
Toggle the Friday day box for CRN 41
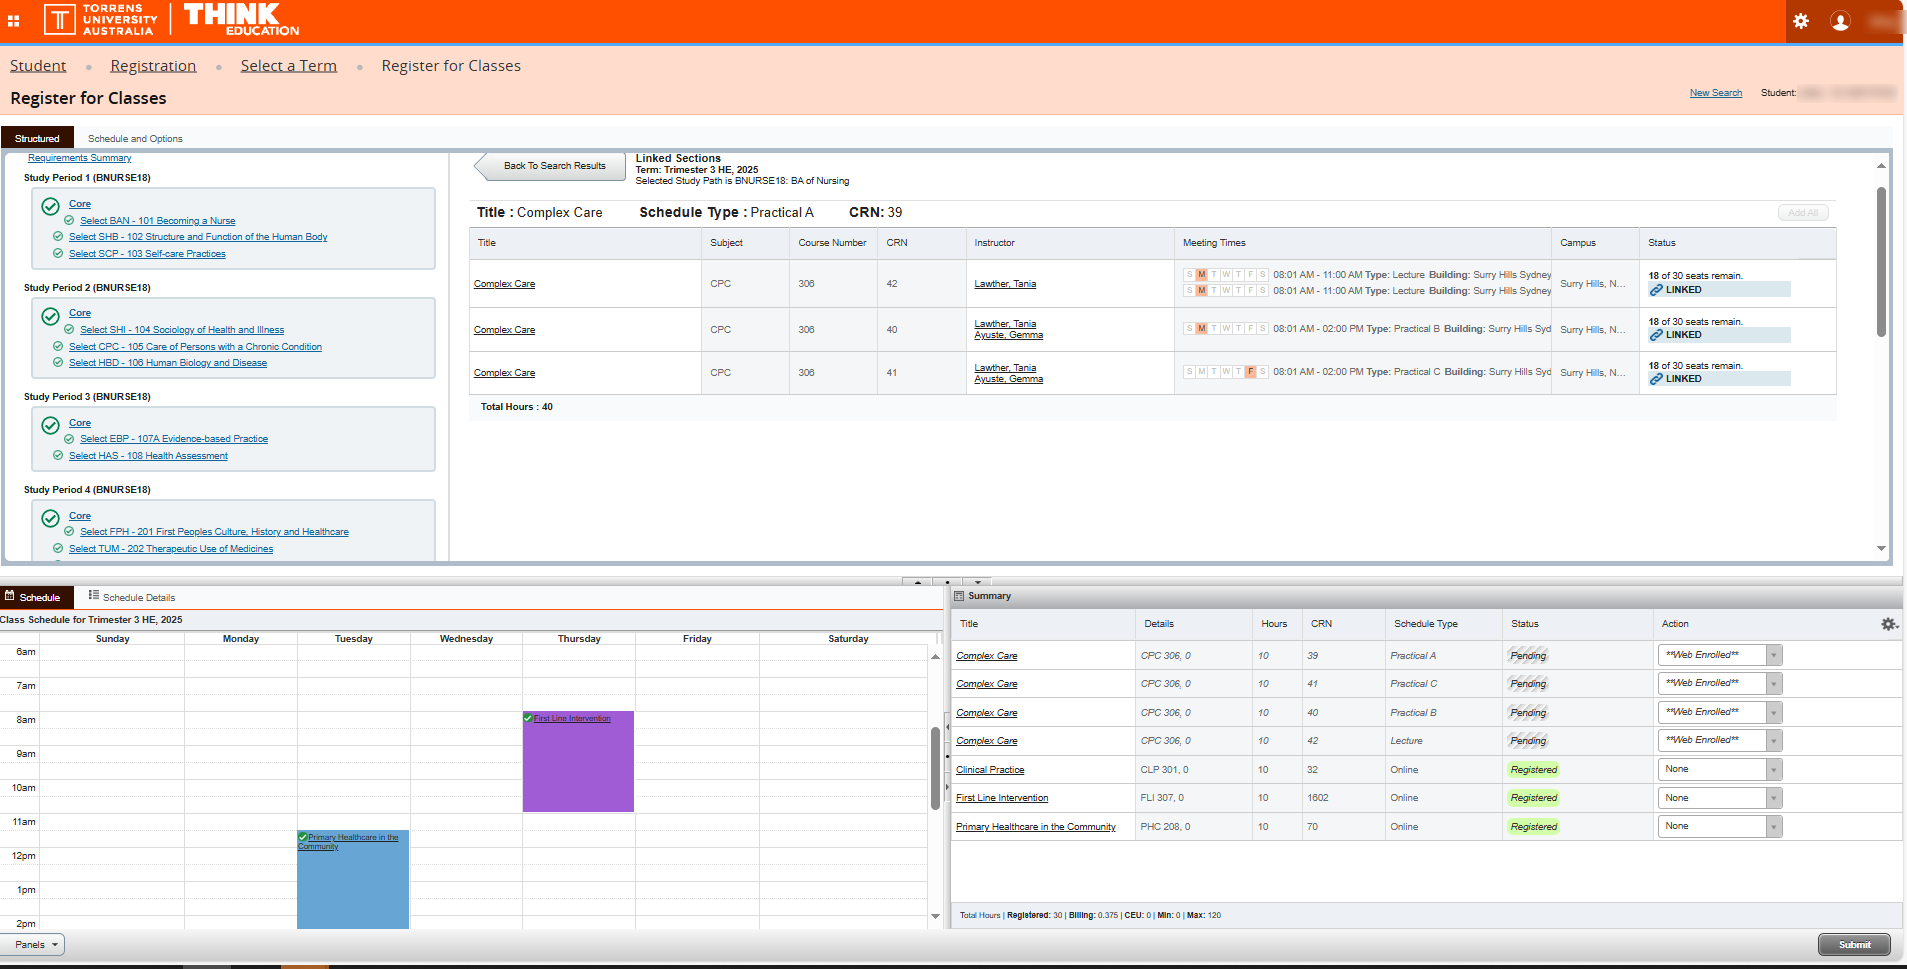click(1250, 372)
